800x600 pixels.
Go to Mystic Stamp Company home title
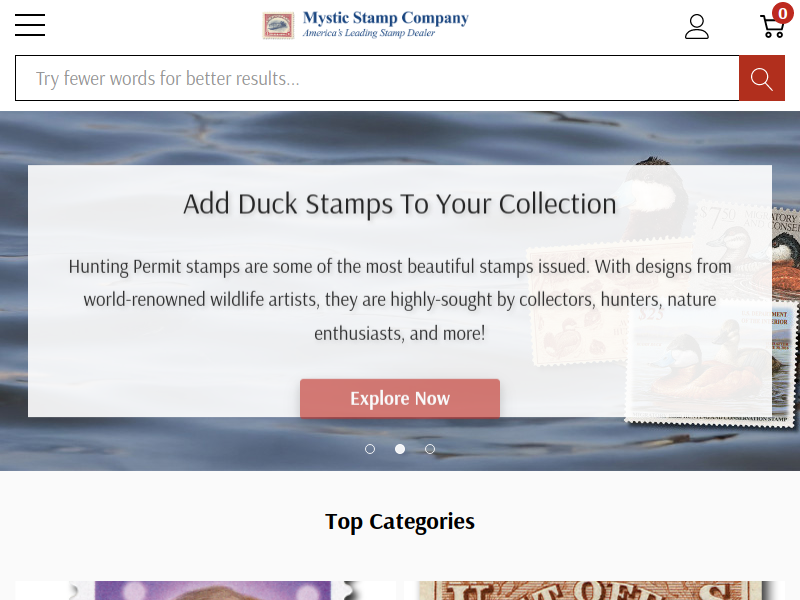[x=386, y=18]
